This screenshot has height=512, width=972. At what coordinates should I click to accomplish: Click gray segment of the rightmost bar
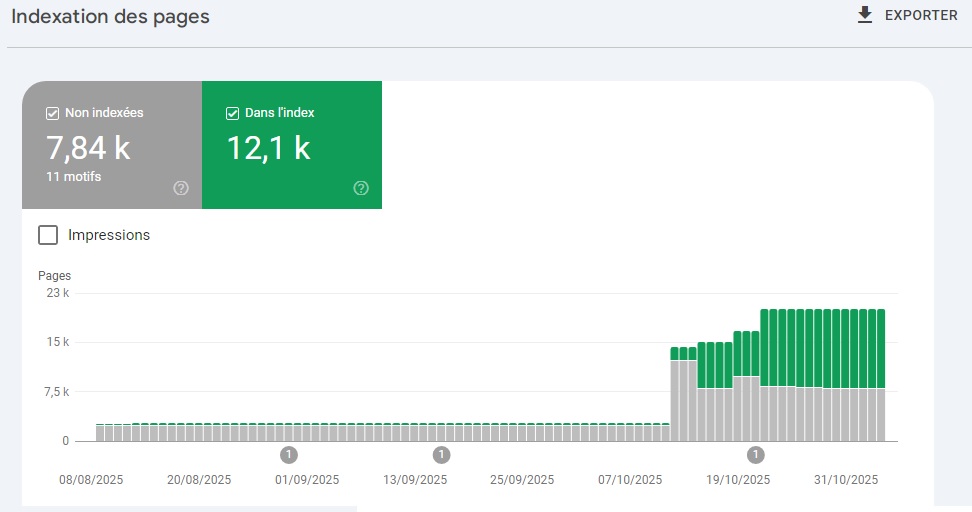[880, 414]
